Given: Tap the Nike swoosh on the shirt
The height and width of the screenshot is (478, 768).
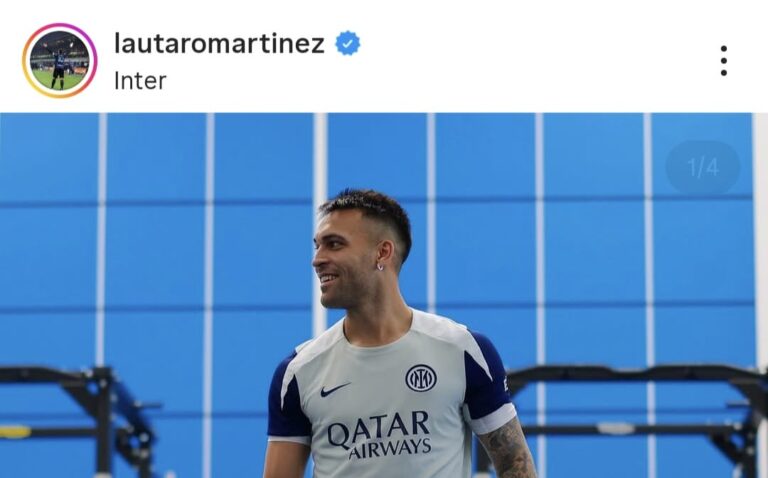Looking at the screenshot, I should pos(335,390).
